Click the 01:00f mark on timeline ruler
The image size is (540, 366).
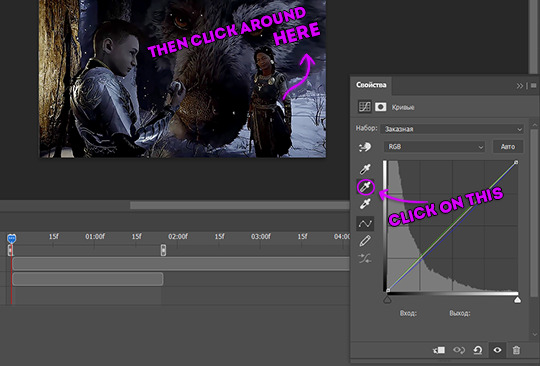pyautogui.click(x=95, y=237)
